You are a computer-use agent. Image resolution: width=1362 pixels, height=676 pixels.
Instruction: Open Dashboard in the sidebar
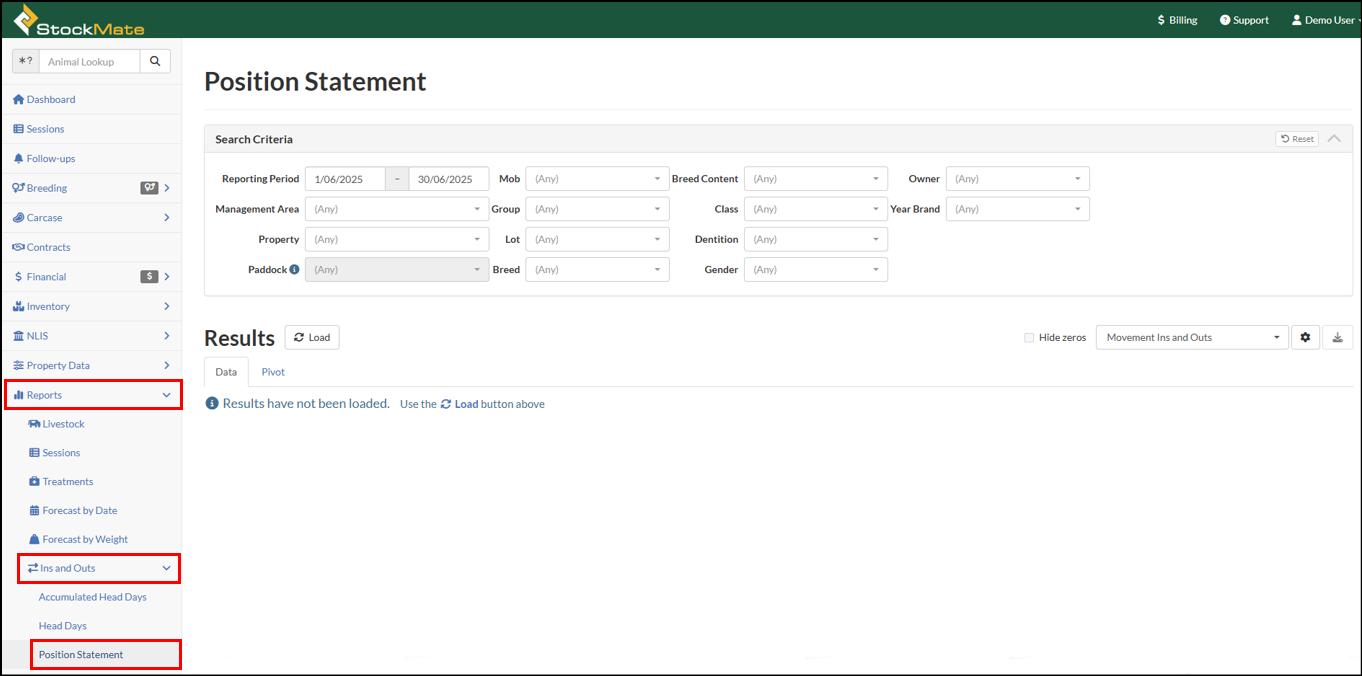(51, 99)
